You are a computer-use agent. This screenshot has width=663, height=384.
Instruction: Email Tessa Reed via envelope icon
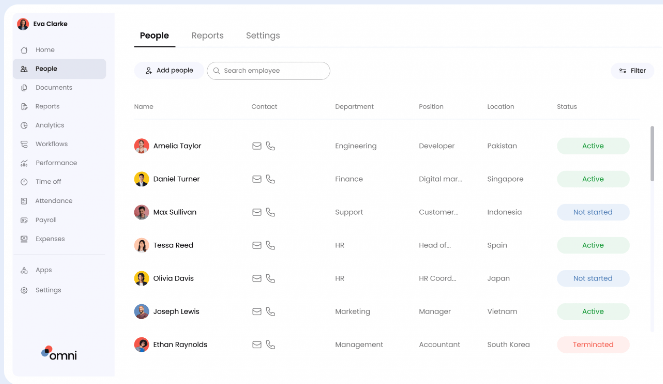(x=257, y=245)
